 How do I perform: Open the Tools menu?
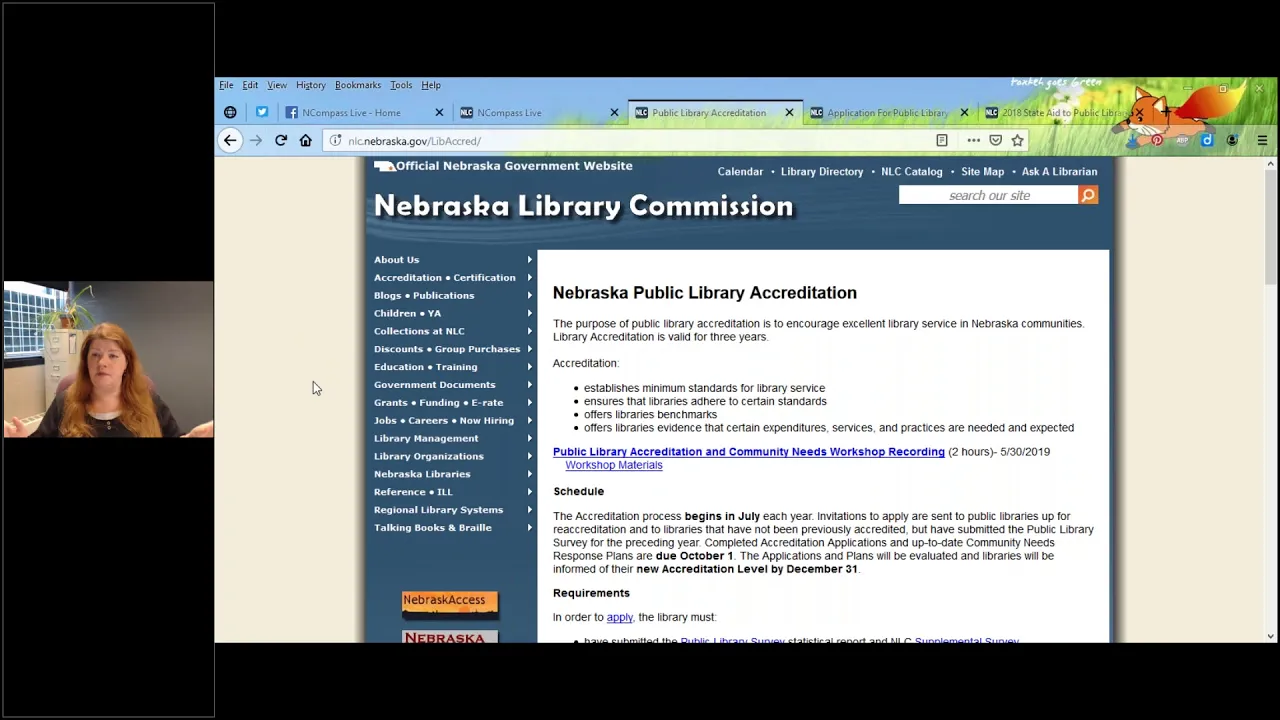(401, 85)
